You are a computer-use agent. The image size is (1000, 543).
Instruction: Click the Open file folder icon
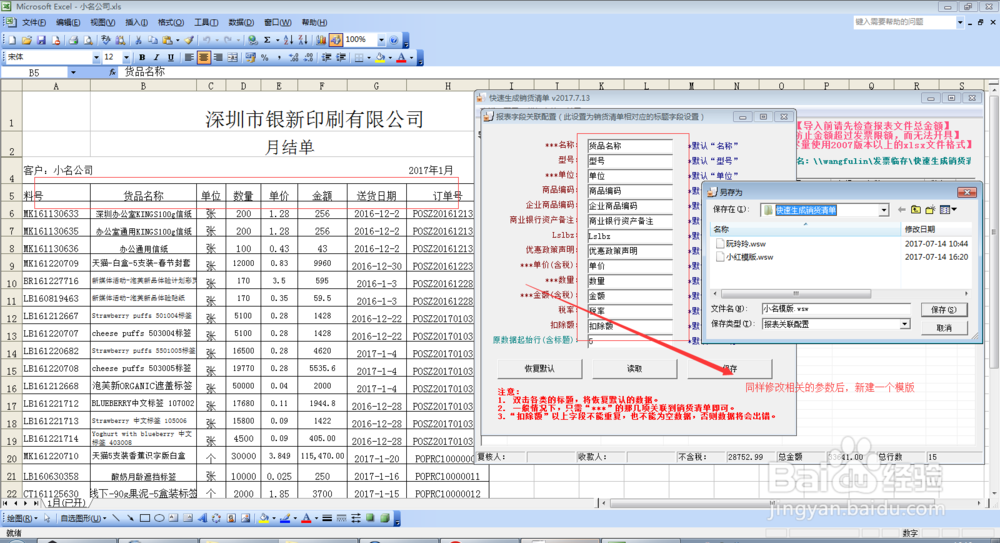tap(26, 40)
